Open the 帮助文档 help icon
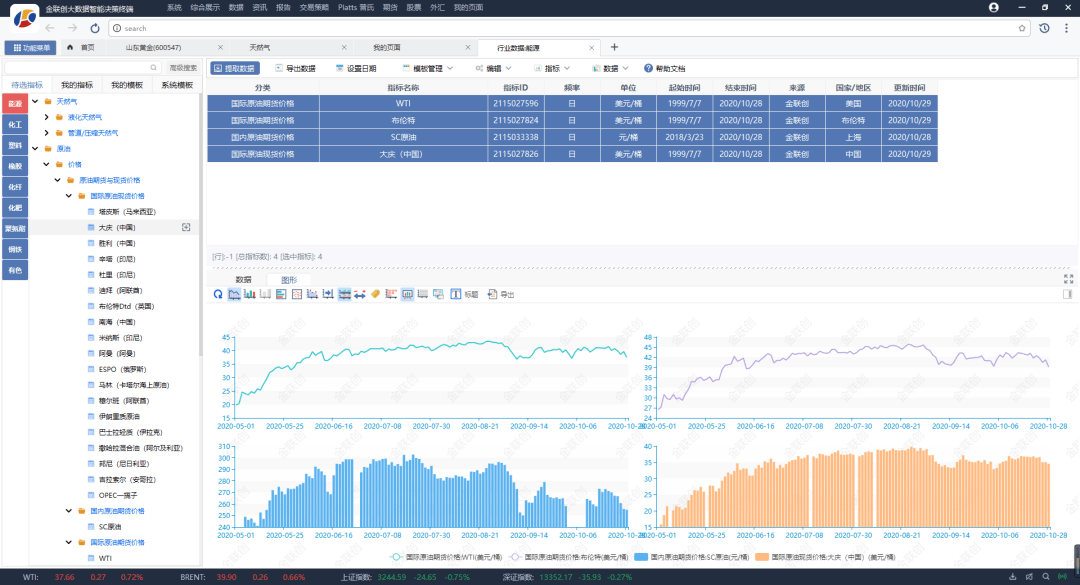1080x585 pixels. (648, 68)
